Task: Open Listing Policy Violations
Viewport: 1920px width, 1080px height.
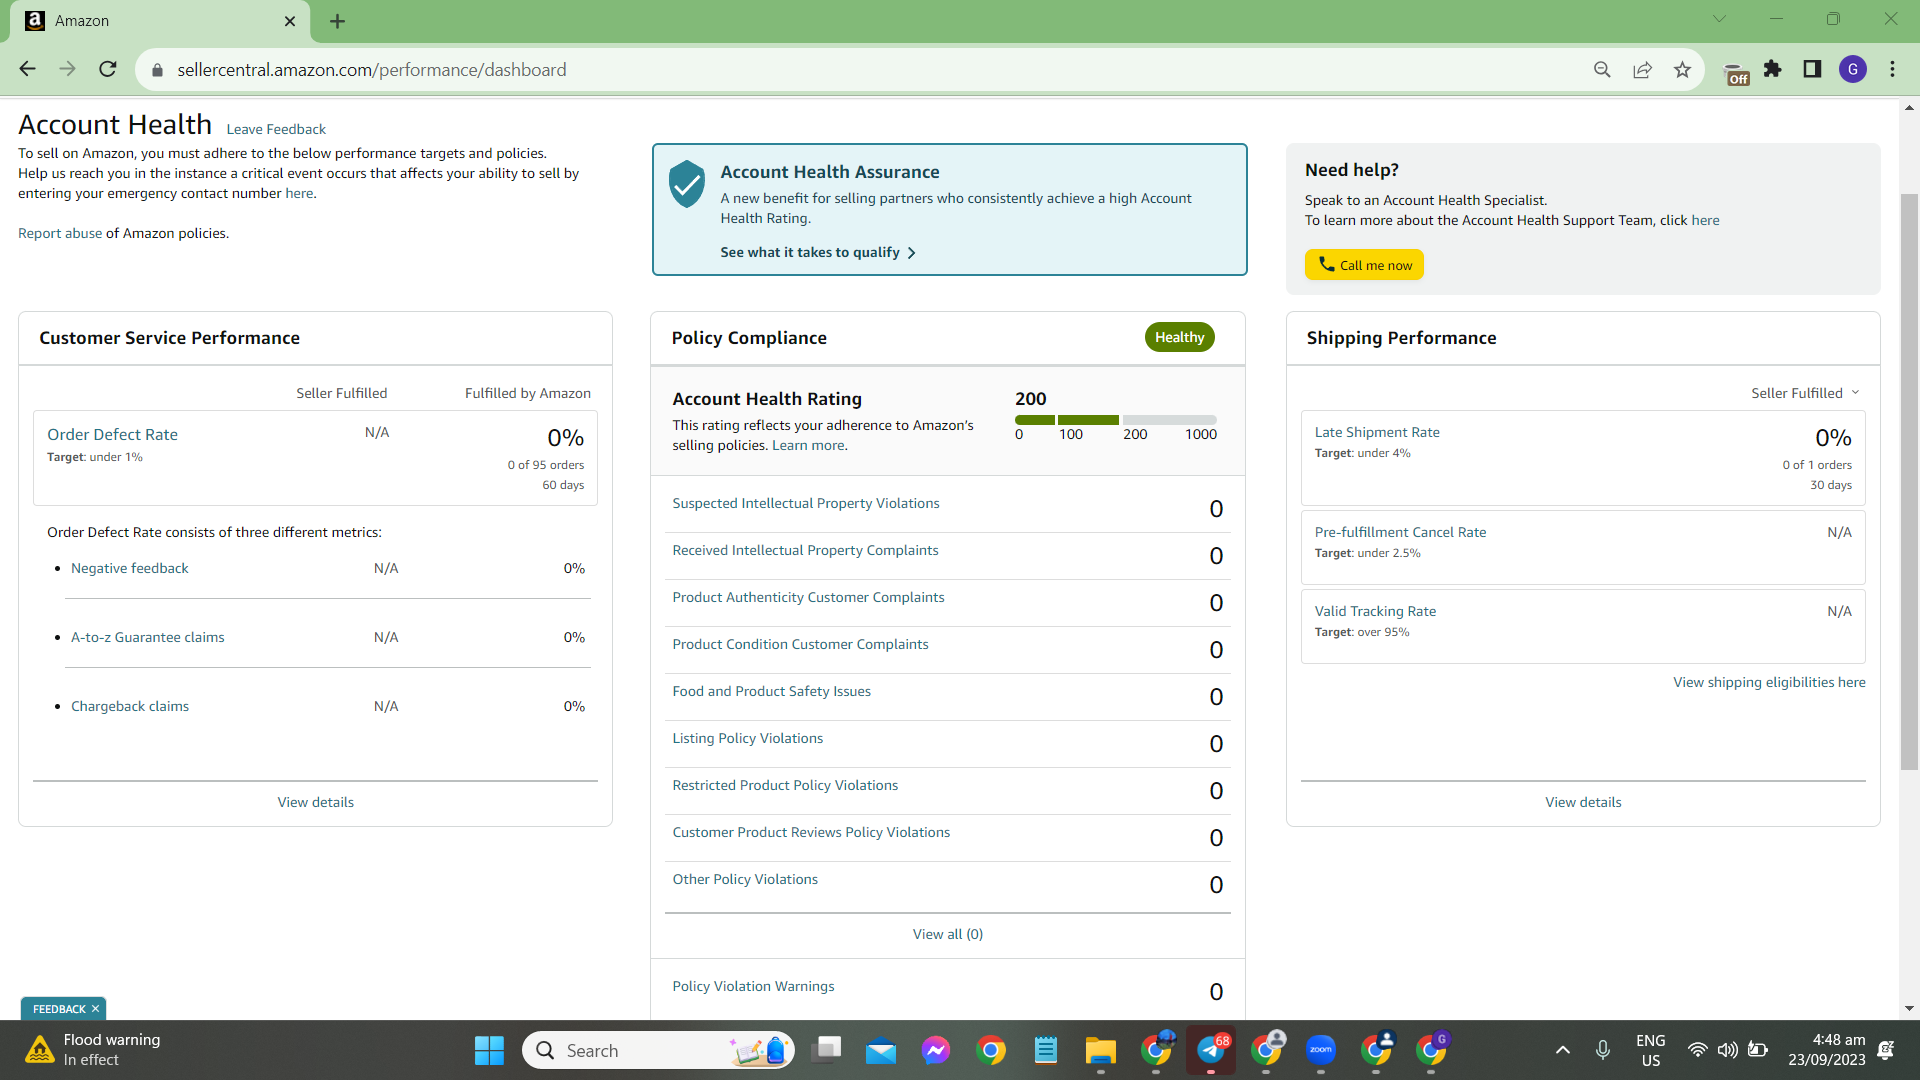Action: [747, 738]
